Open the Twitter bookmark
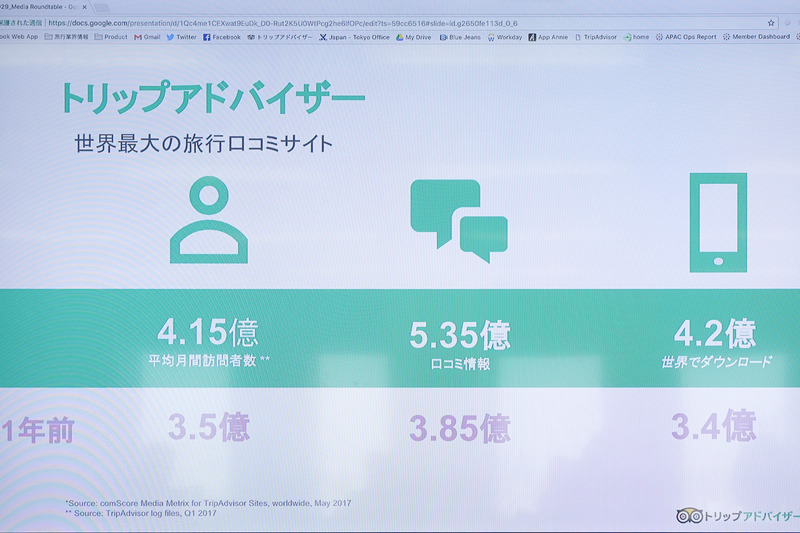This screenshot has height=533, width=800. [182, 37]
